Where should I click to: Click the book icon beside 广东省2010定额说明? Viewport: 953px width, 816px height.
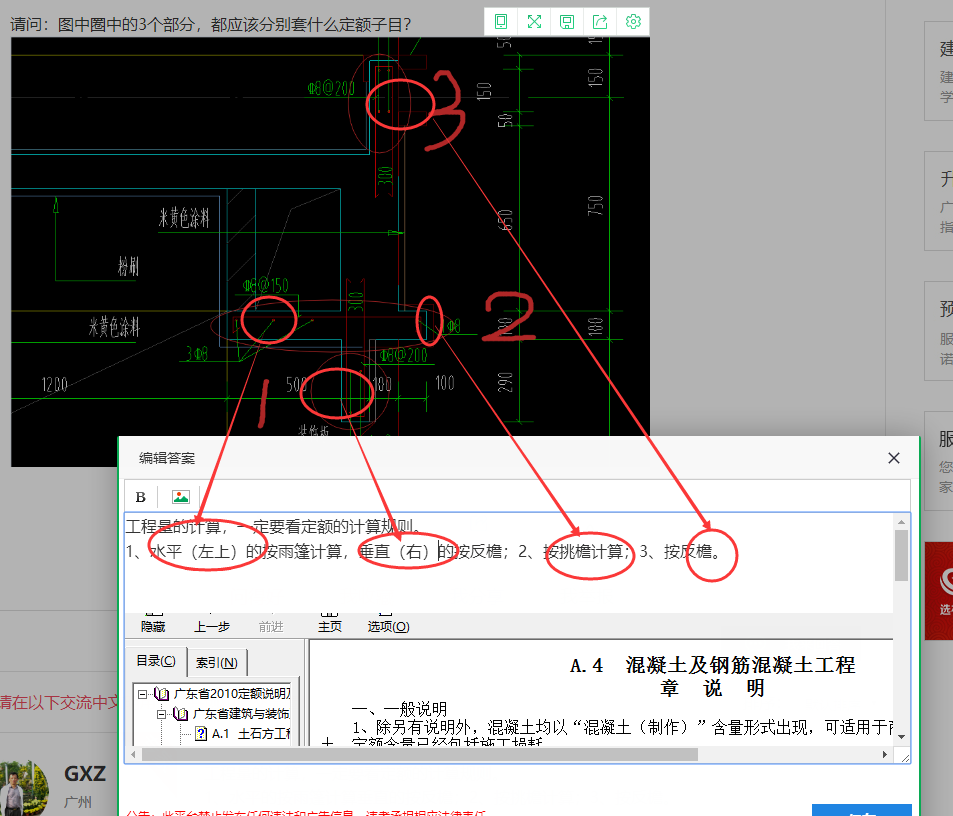[x=162, y=693]
